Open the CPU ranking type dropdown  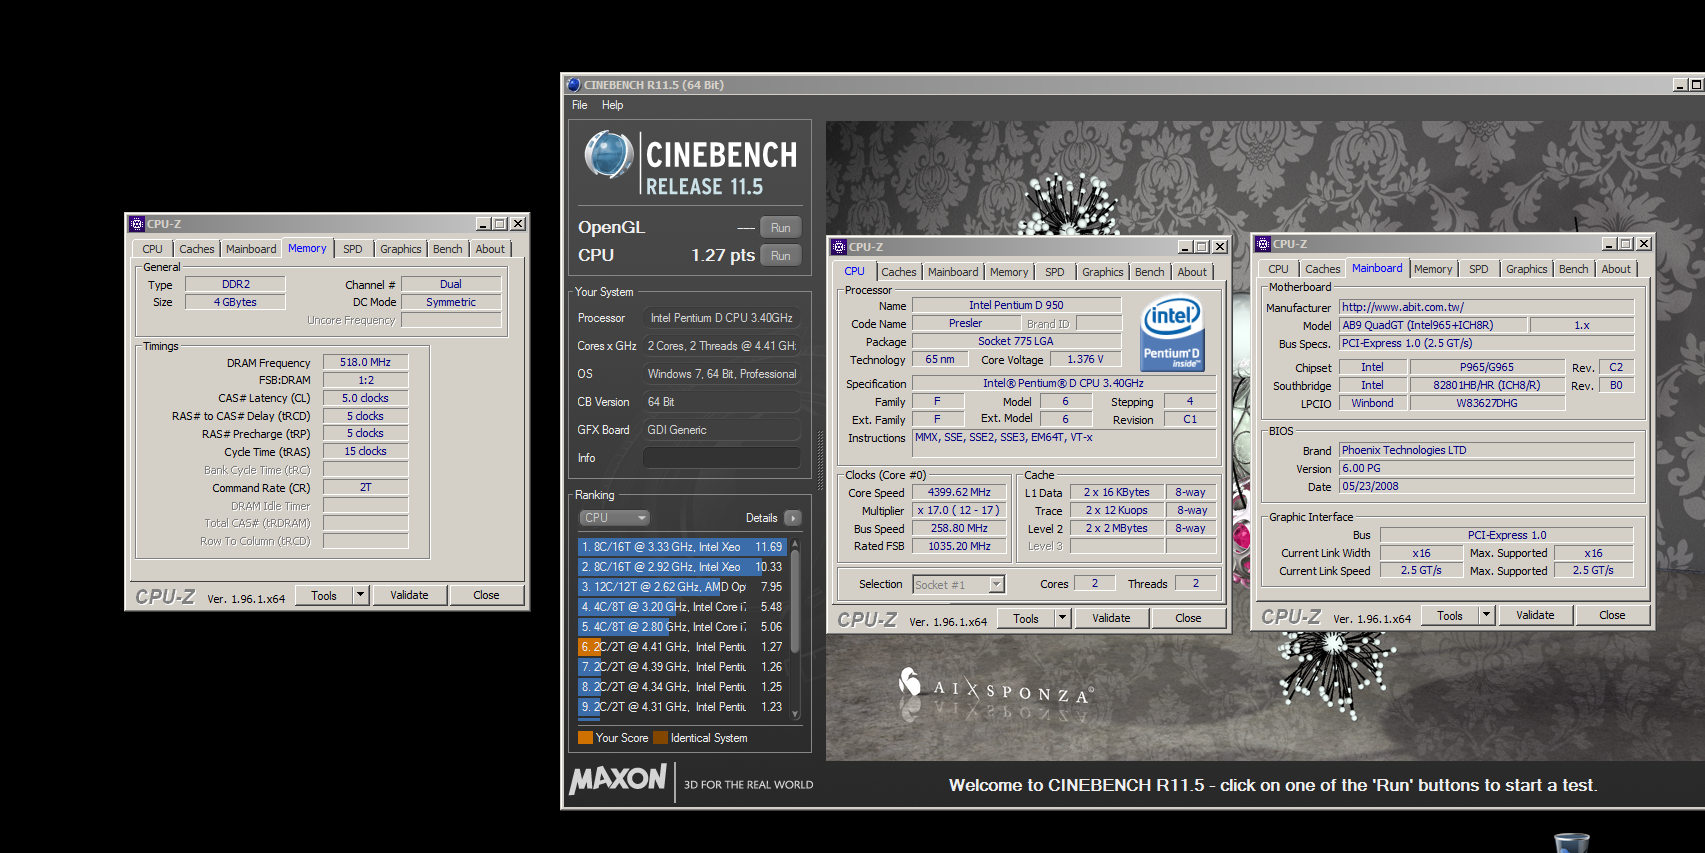[x=614, y=518]
